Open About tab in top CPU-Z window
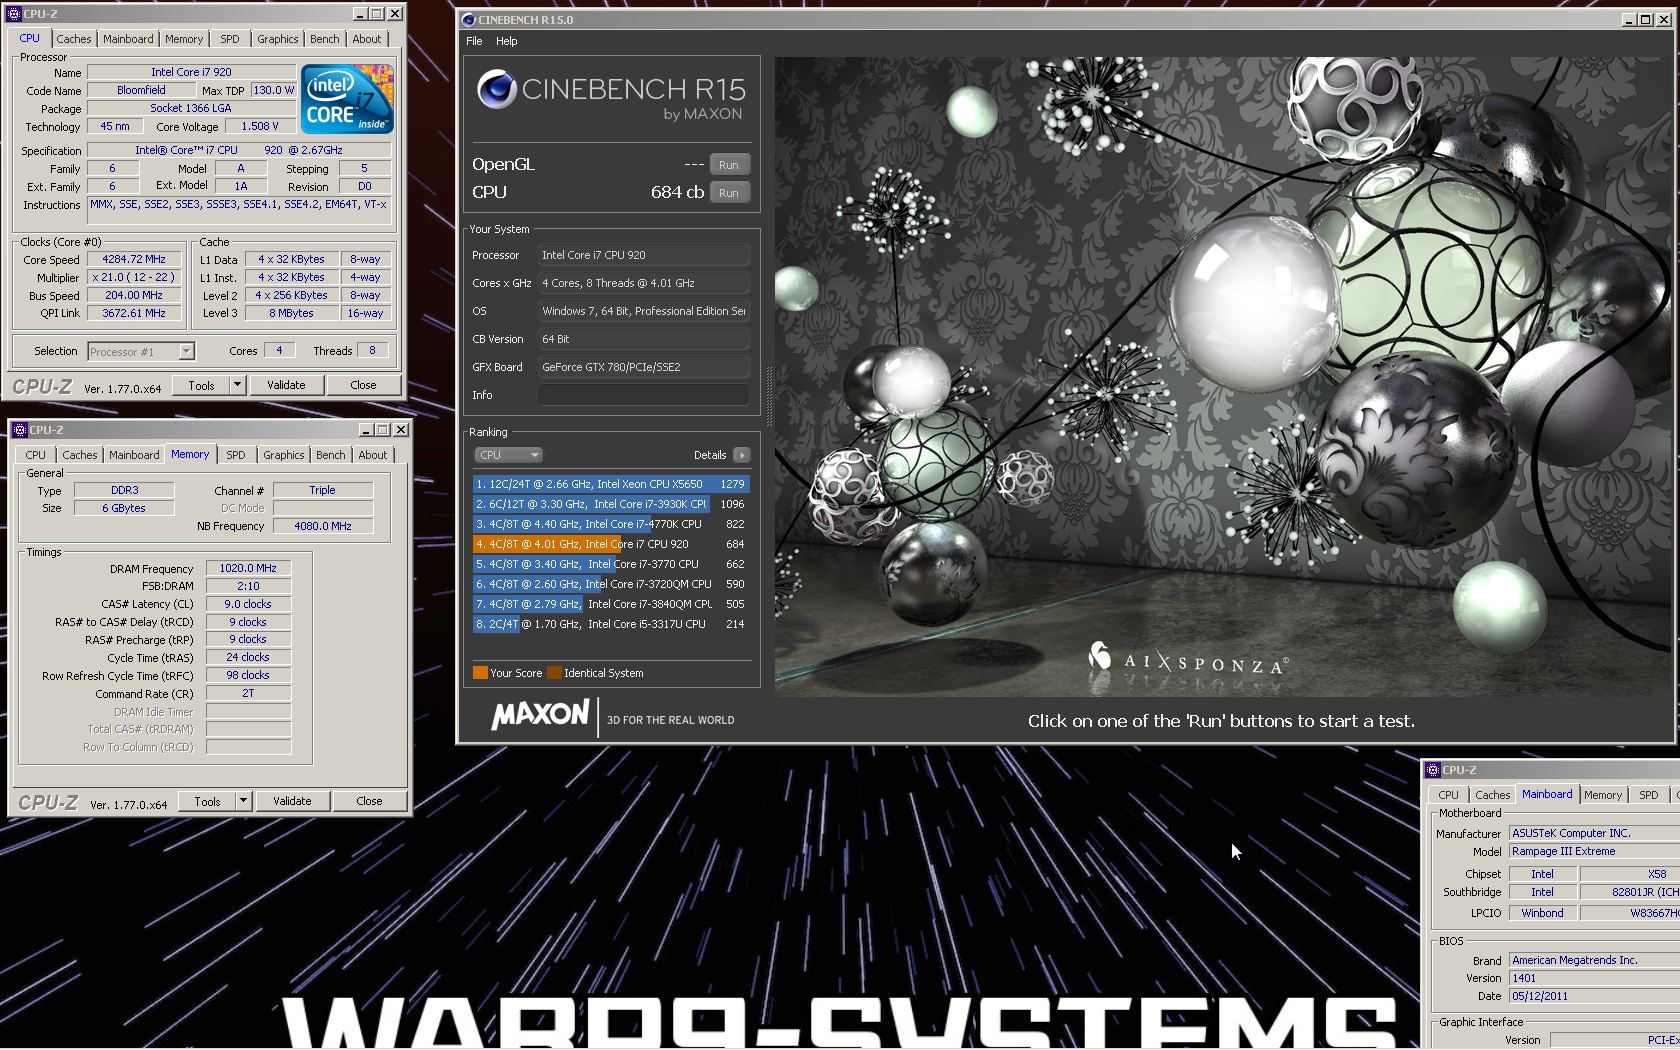This screenshot has width=1680, height=1050. 367,39
